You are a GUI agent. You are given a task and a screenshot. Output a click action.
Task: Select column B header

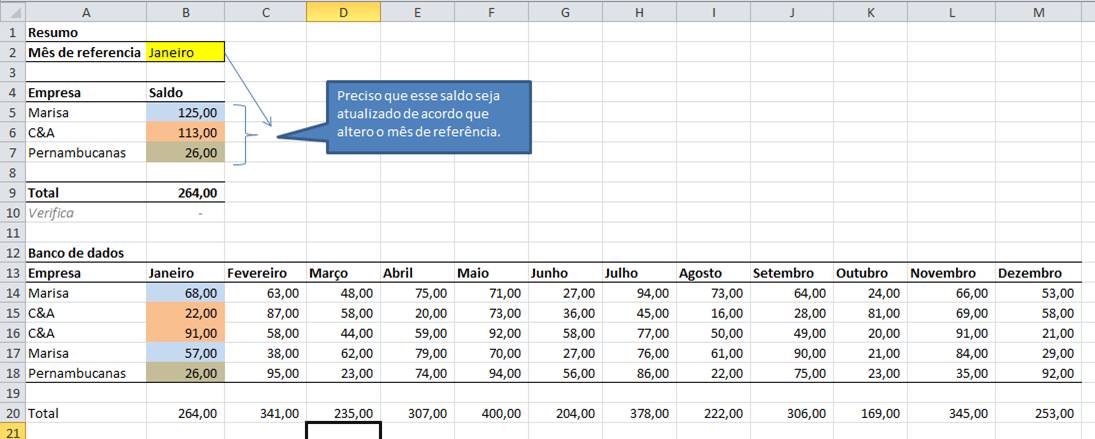coord(186,11)
